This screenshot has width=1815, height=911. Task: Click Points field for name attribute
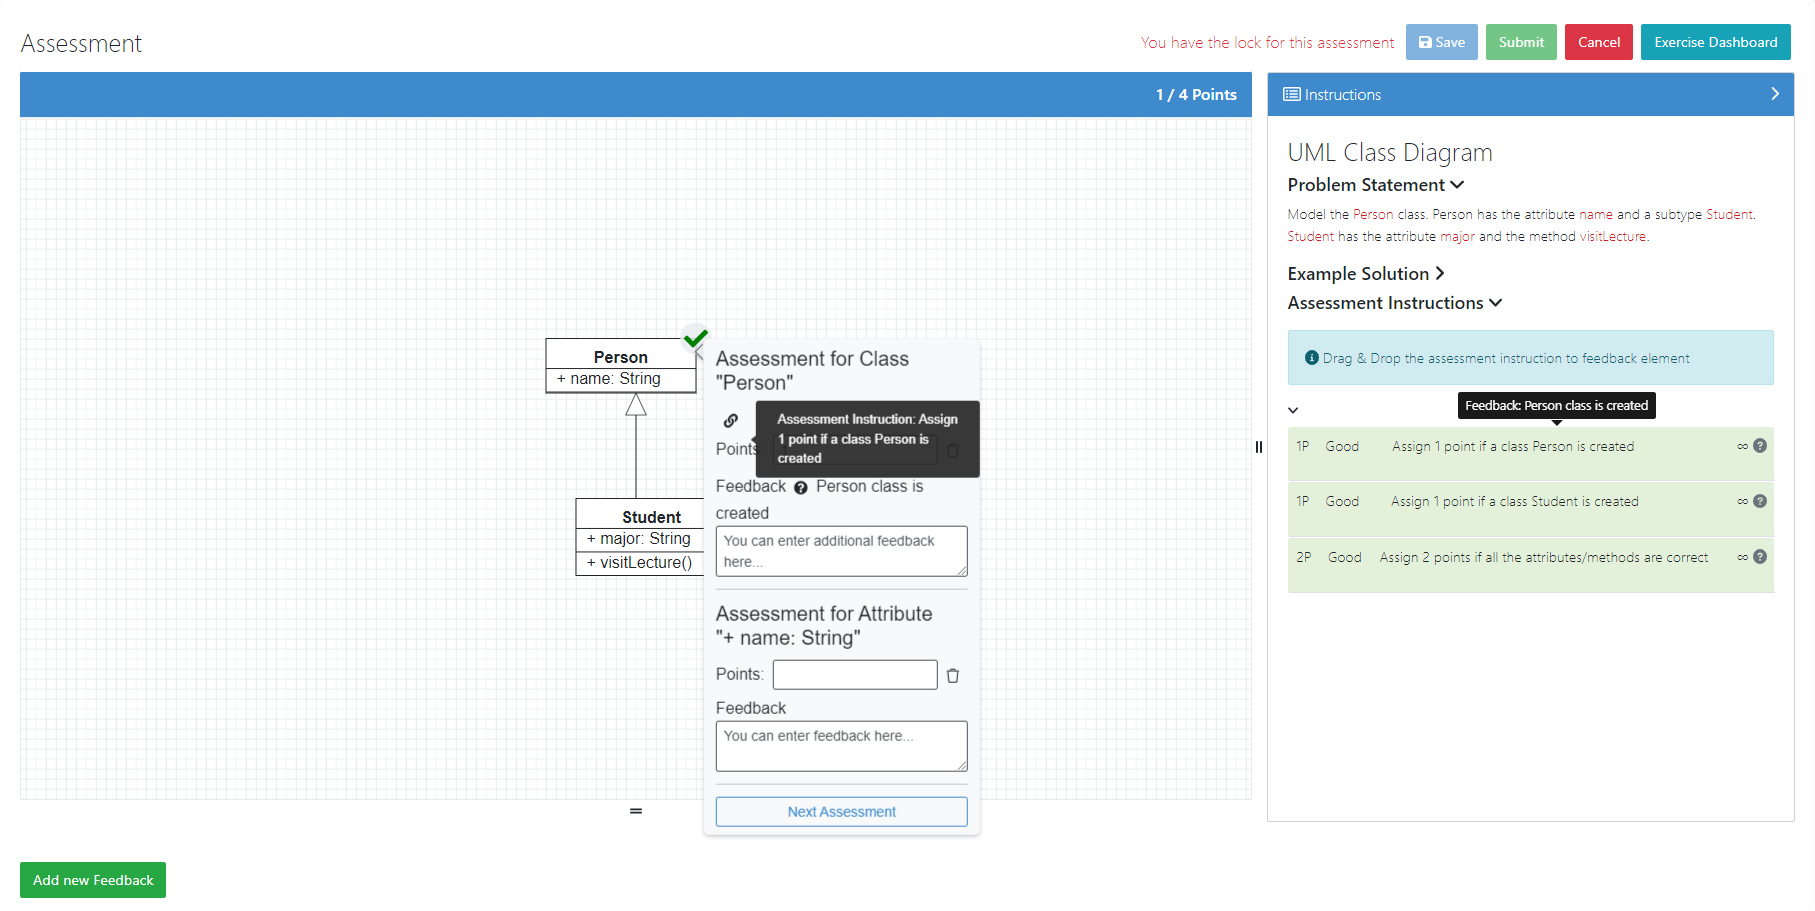tap(854, 675)
